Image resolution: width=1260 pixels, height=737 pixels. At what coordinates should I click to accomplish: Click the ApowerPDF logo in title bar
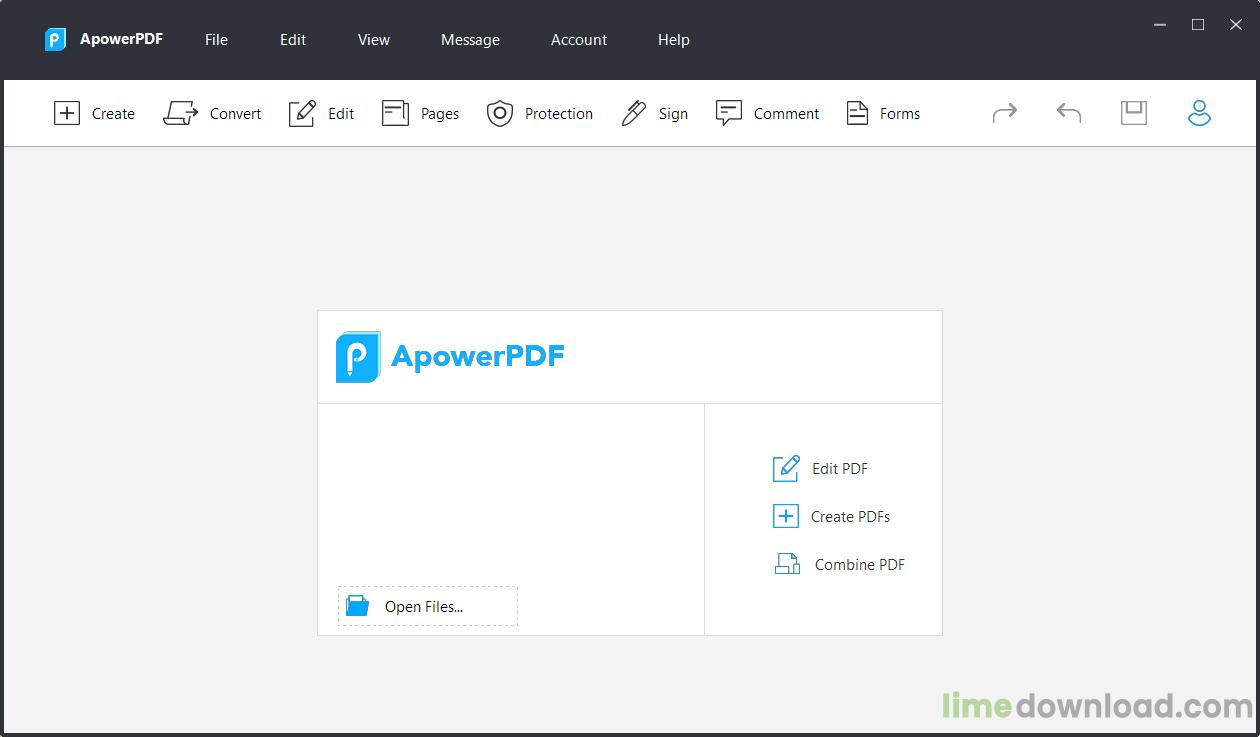55,40
